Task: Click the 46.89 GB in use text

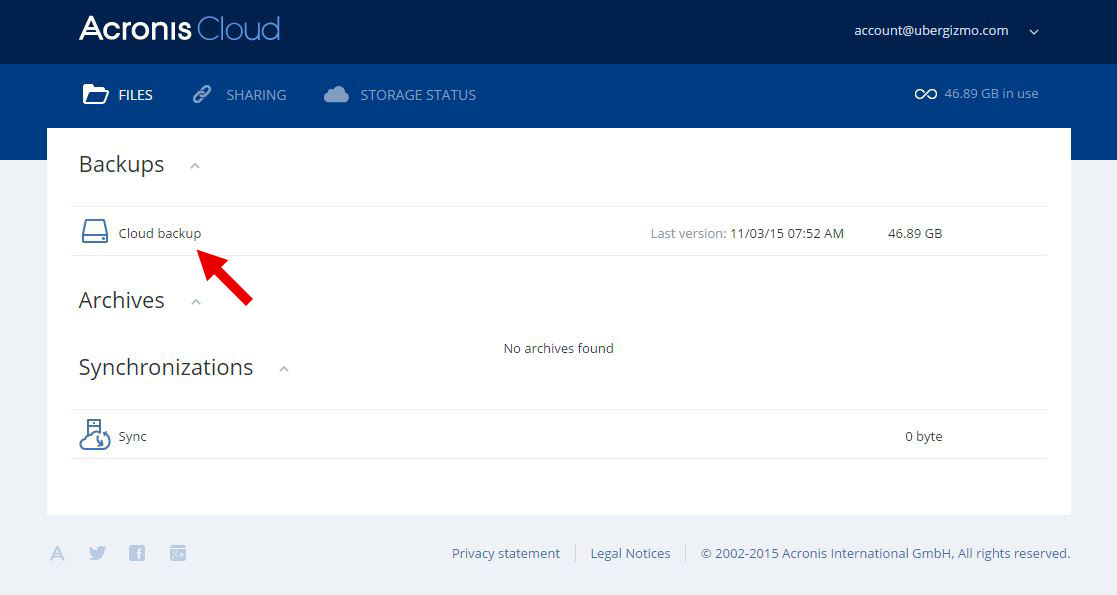Action: coord(991,94)
